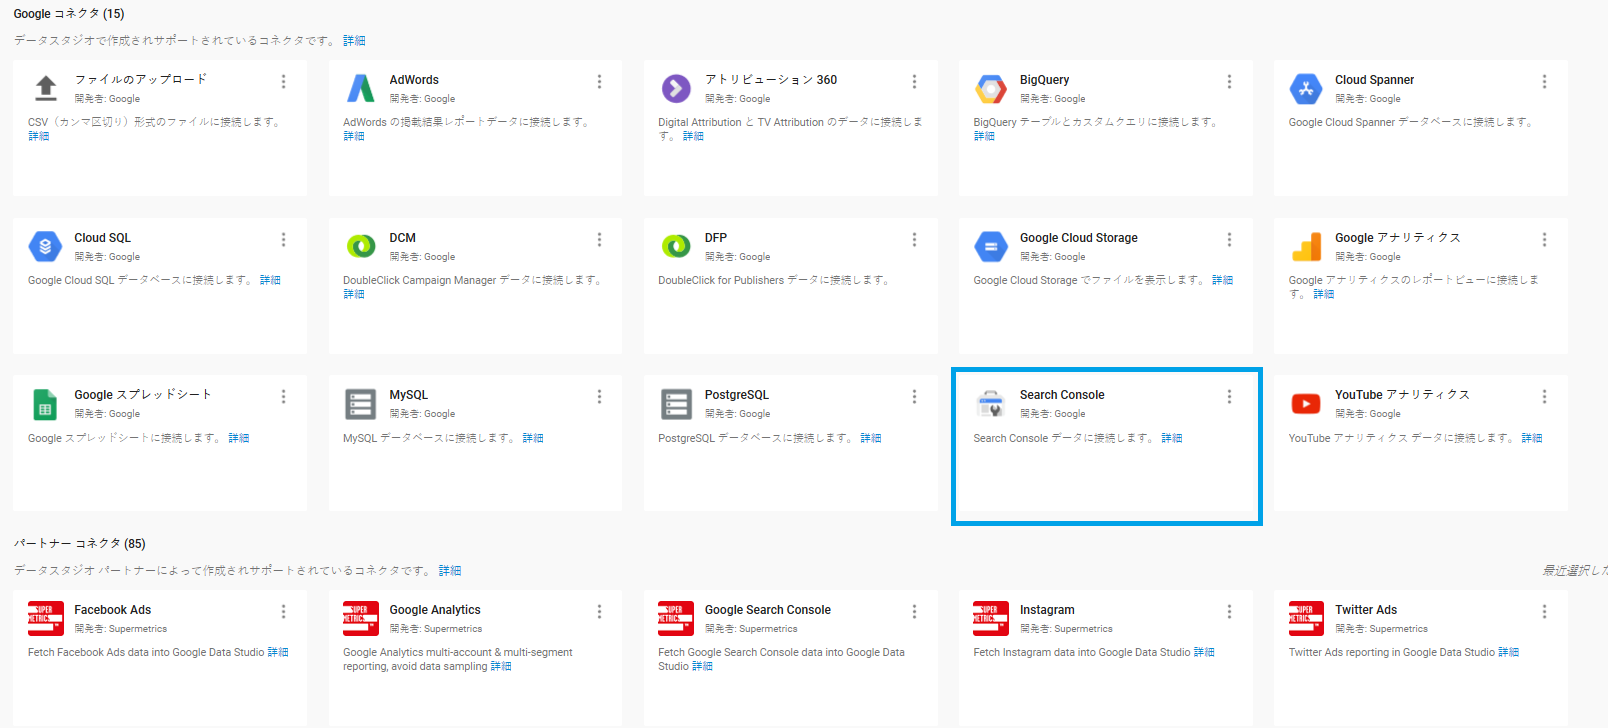The width and height of the screenshot is (1608, 728).
Task: Open more options for Attribution 360 card
Action: pos(914,81)
